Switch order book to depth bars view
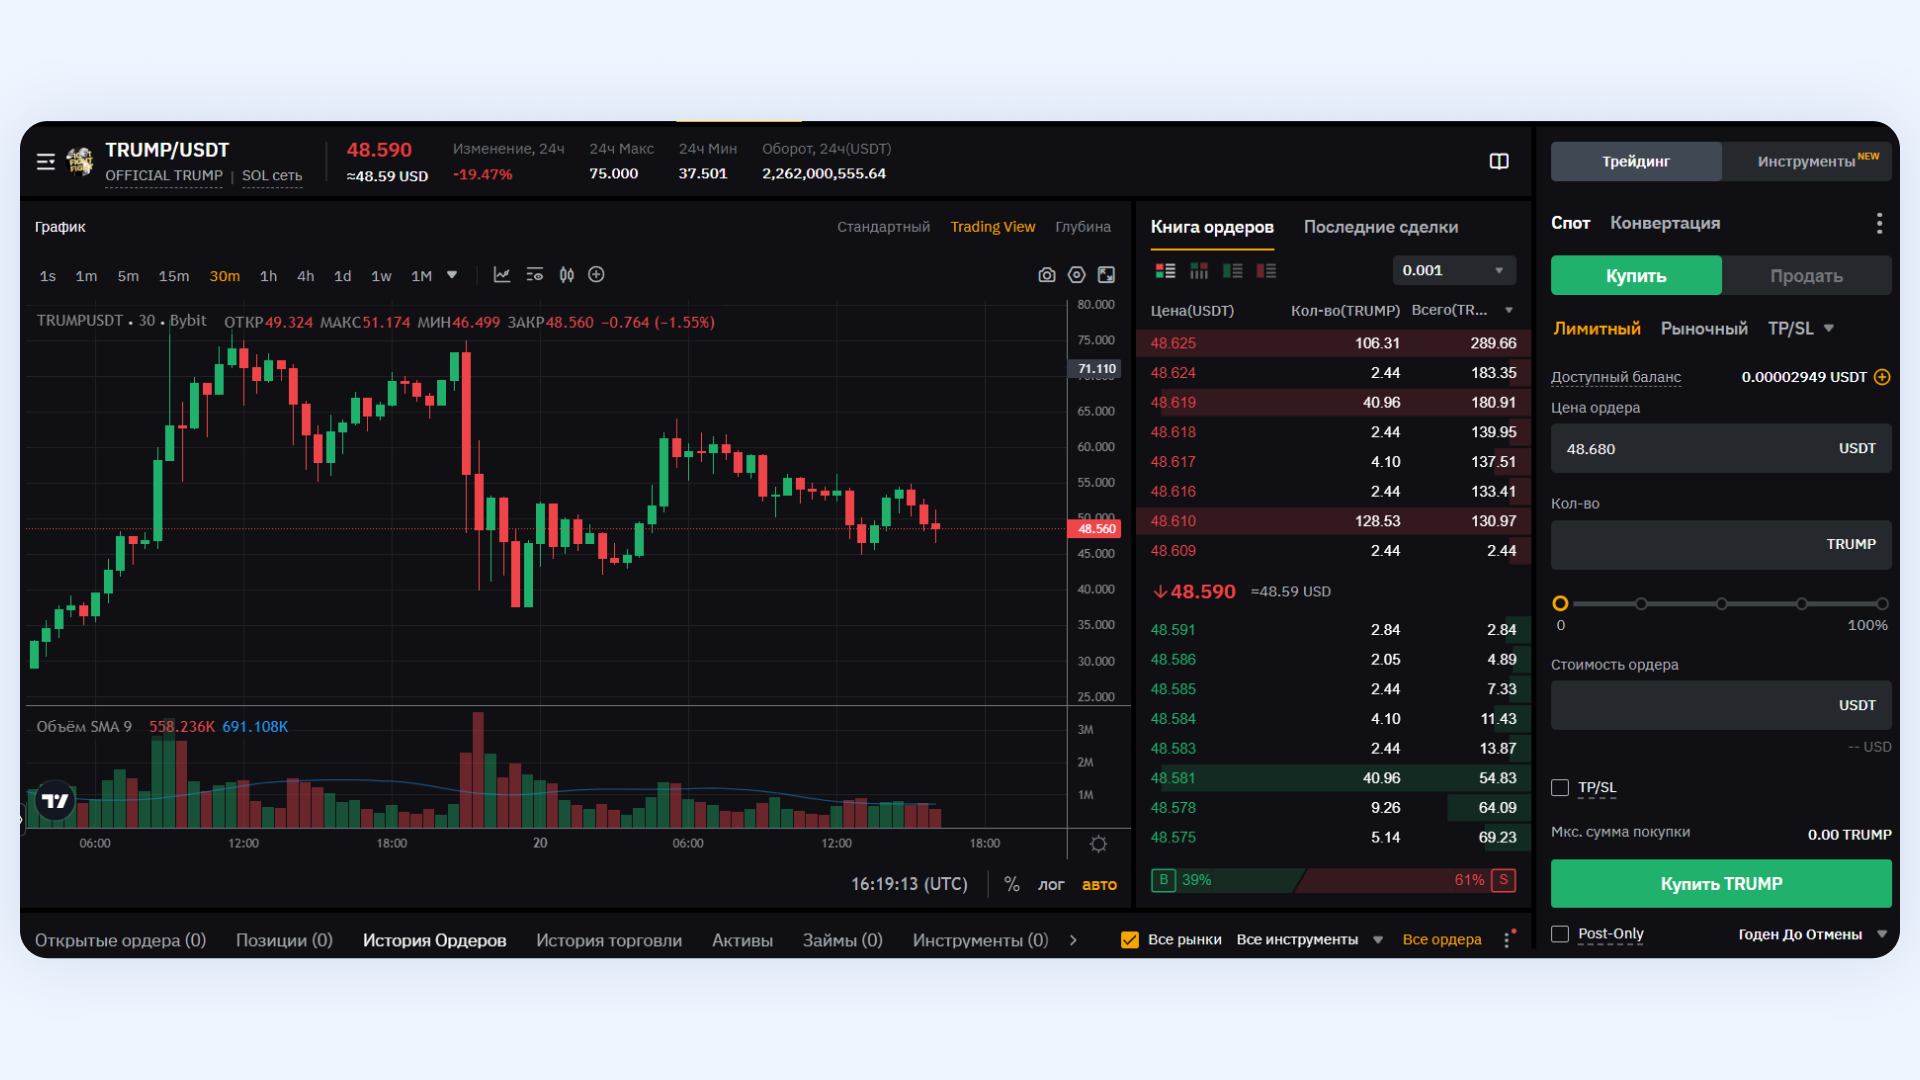The width and height of the screenshot is (1920, 1080). pyautogui.click(x=1199, y=271)
